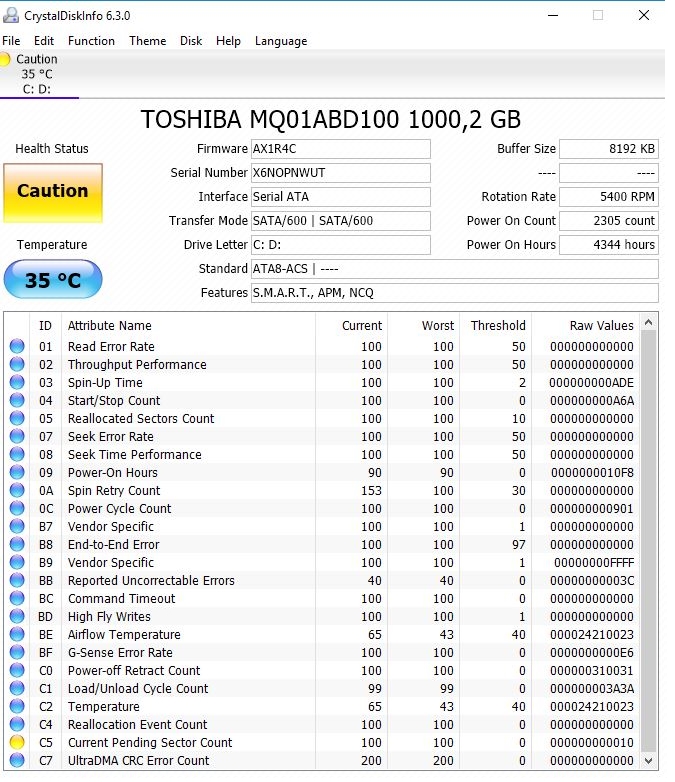Open the File menu

tap(11, 41)
